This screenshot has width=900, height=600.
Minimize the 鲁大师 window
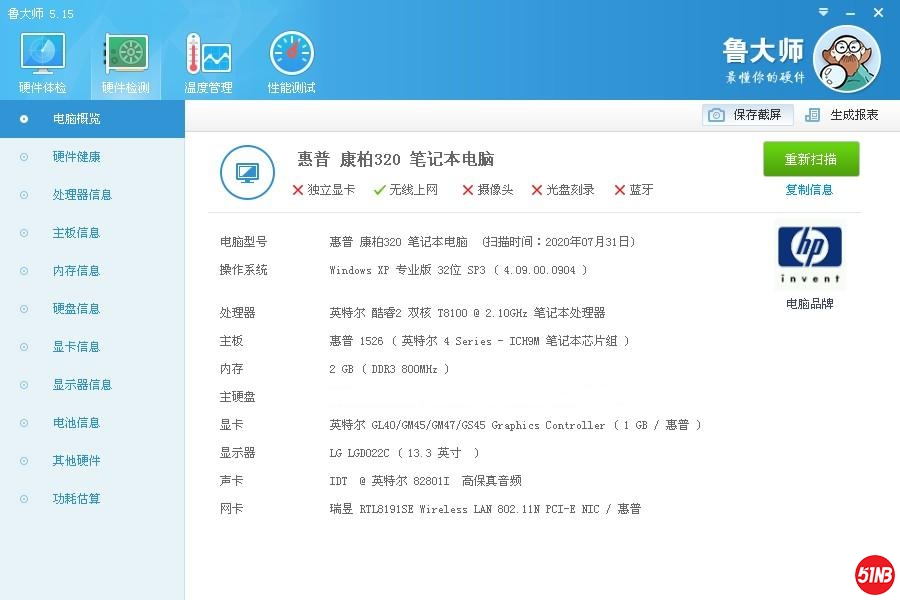point(850,13)
